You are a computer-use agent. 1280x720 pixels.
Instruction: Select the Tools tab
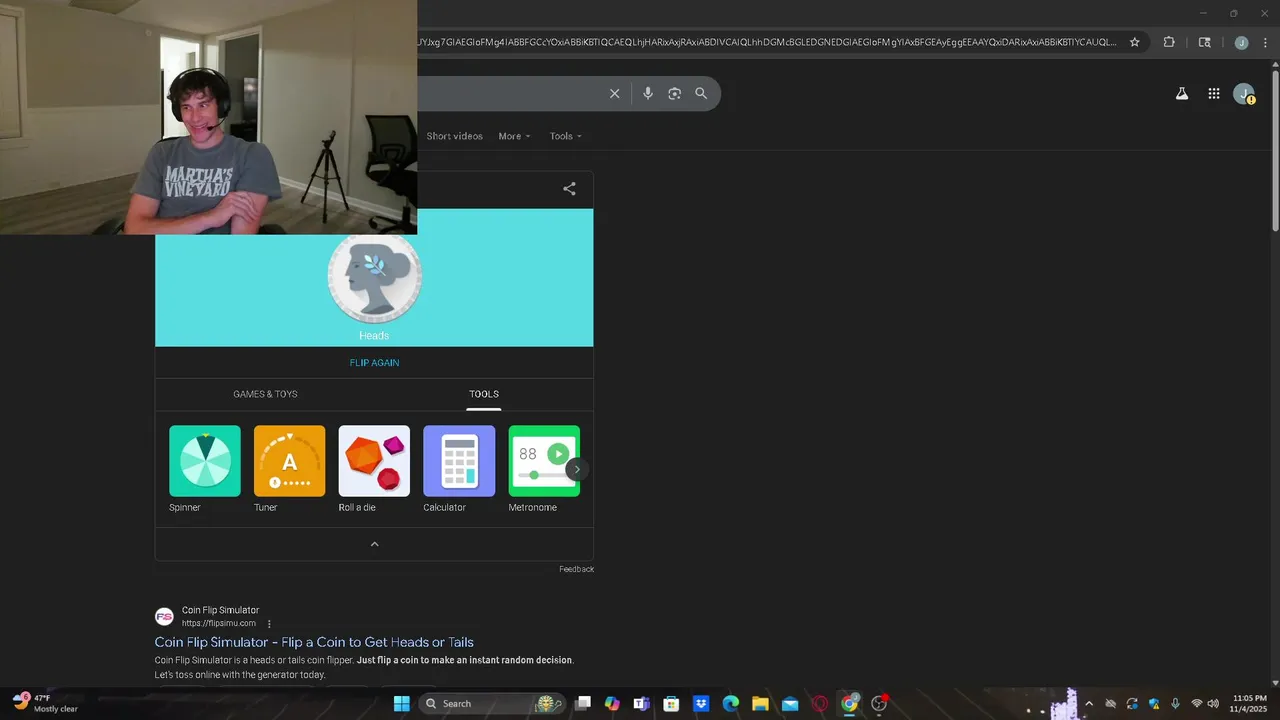click(x=484, y=394)
